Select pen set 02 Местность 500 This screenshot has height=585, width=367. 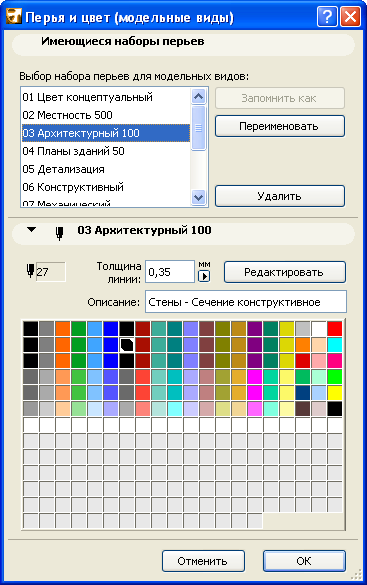pos(106,115)
